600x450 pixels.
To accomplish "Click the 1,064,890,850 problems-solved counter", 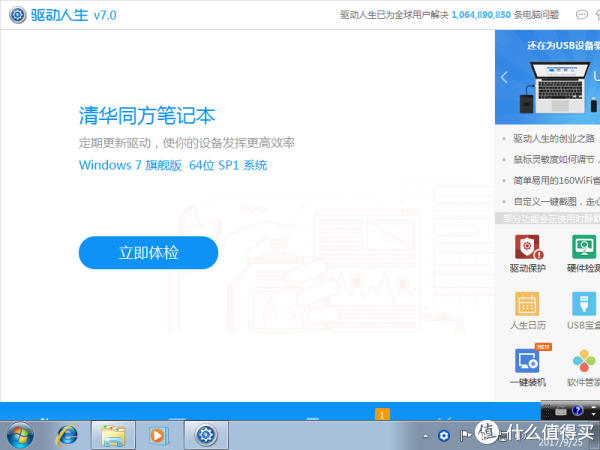I will 481,15.
